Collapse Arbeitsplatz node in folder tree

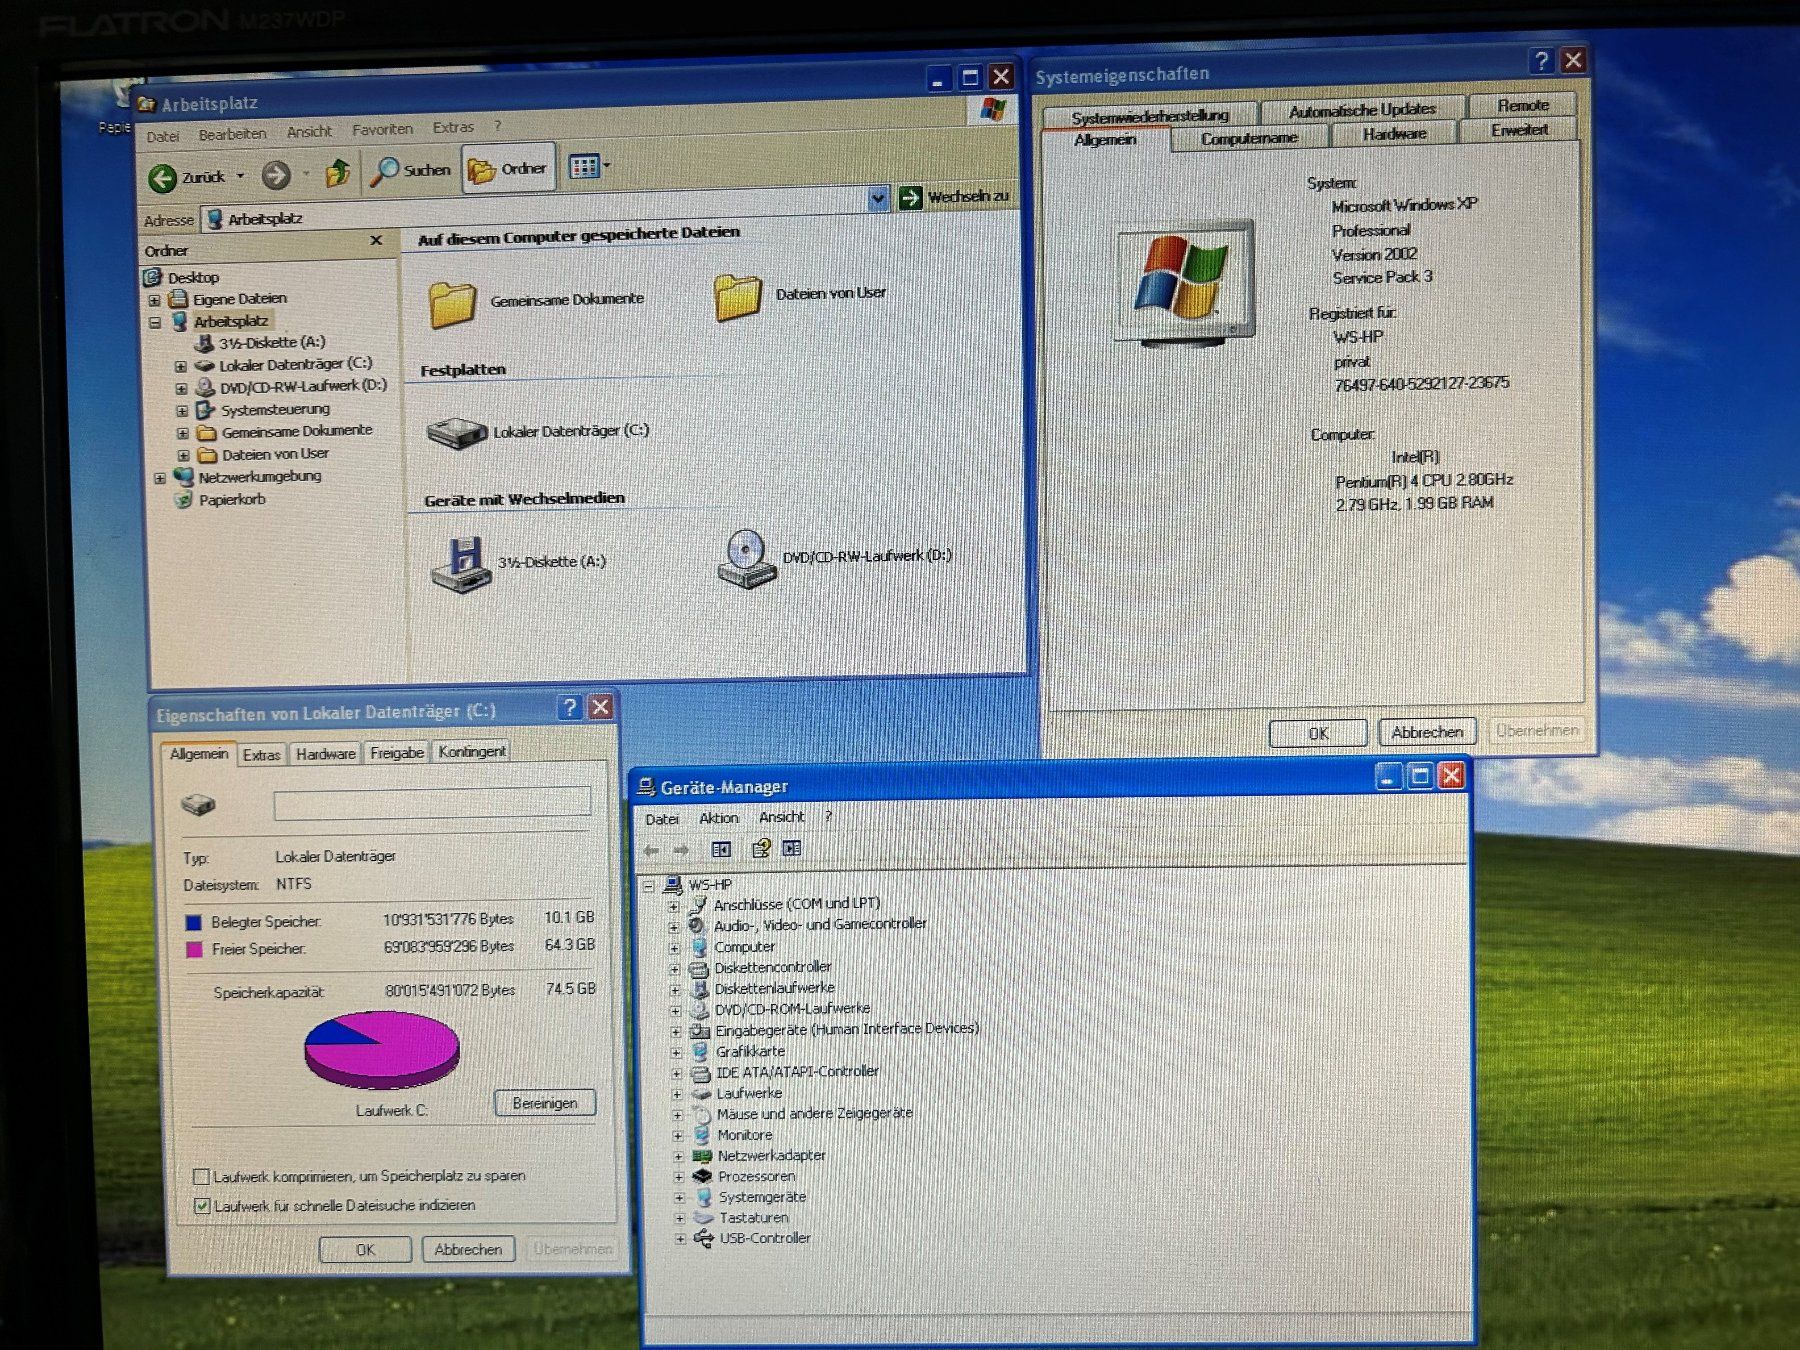155,323
